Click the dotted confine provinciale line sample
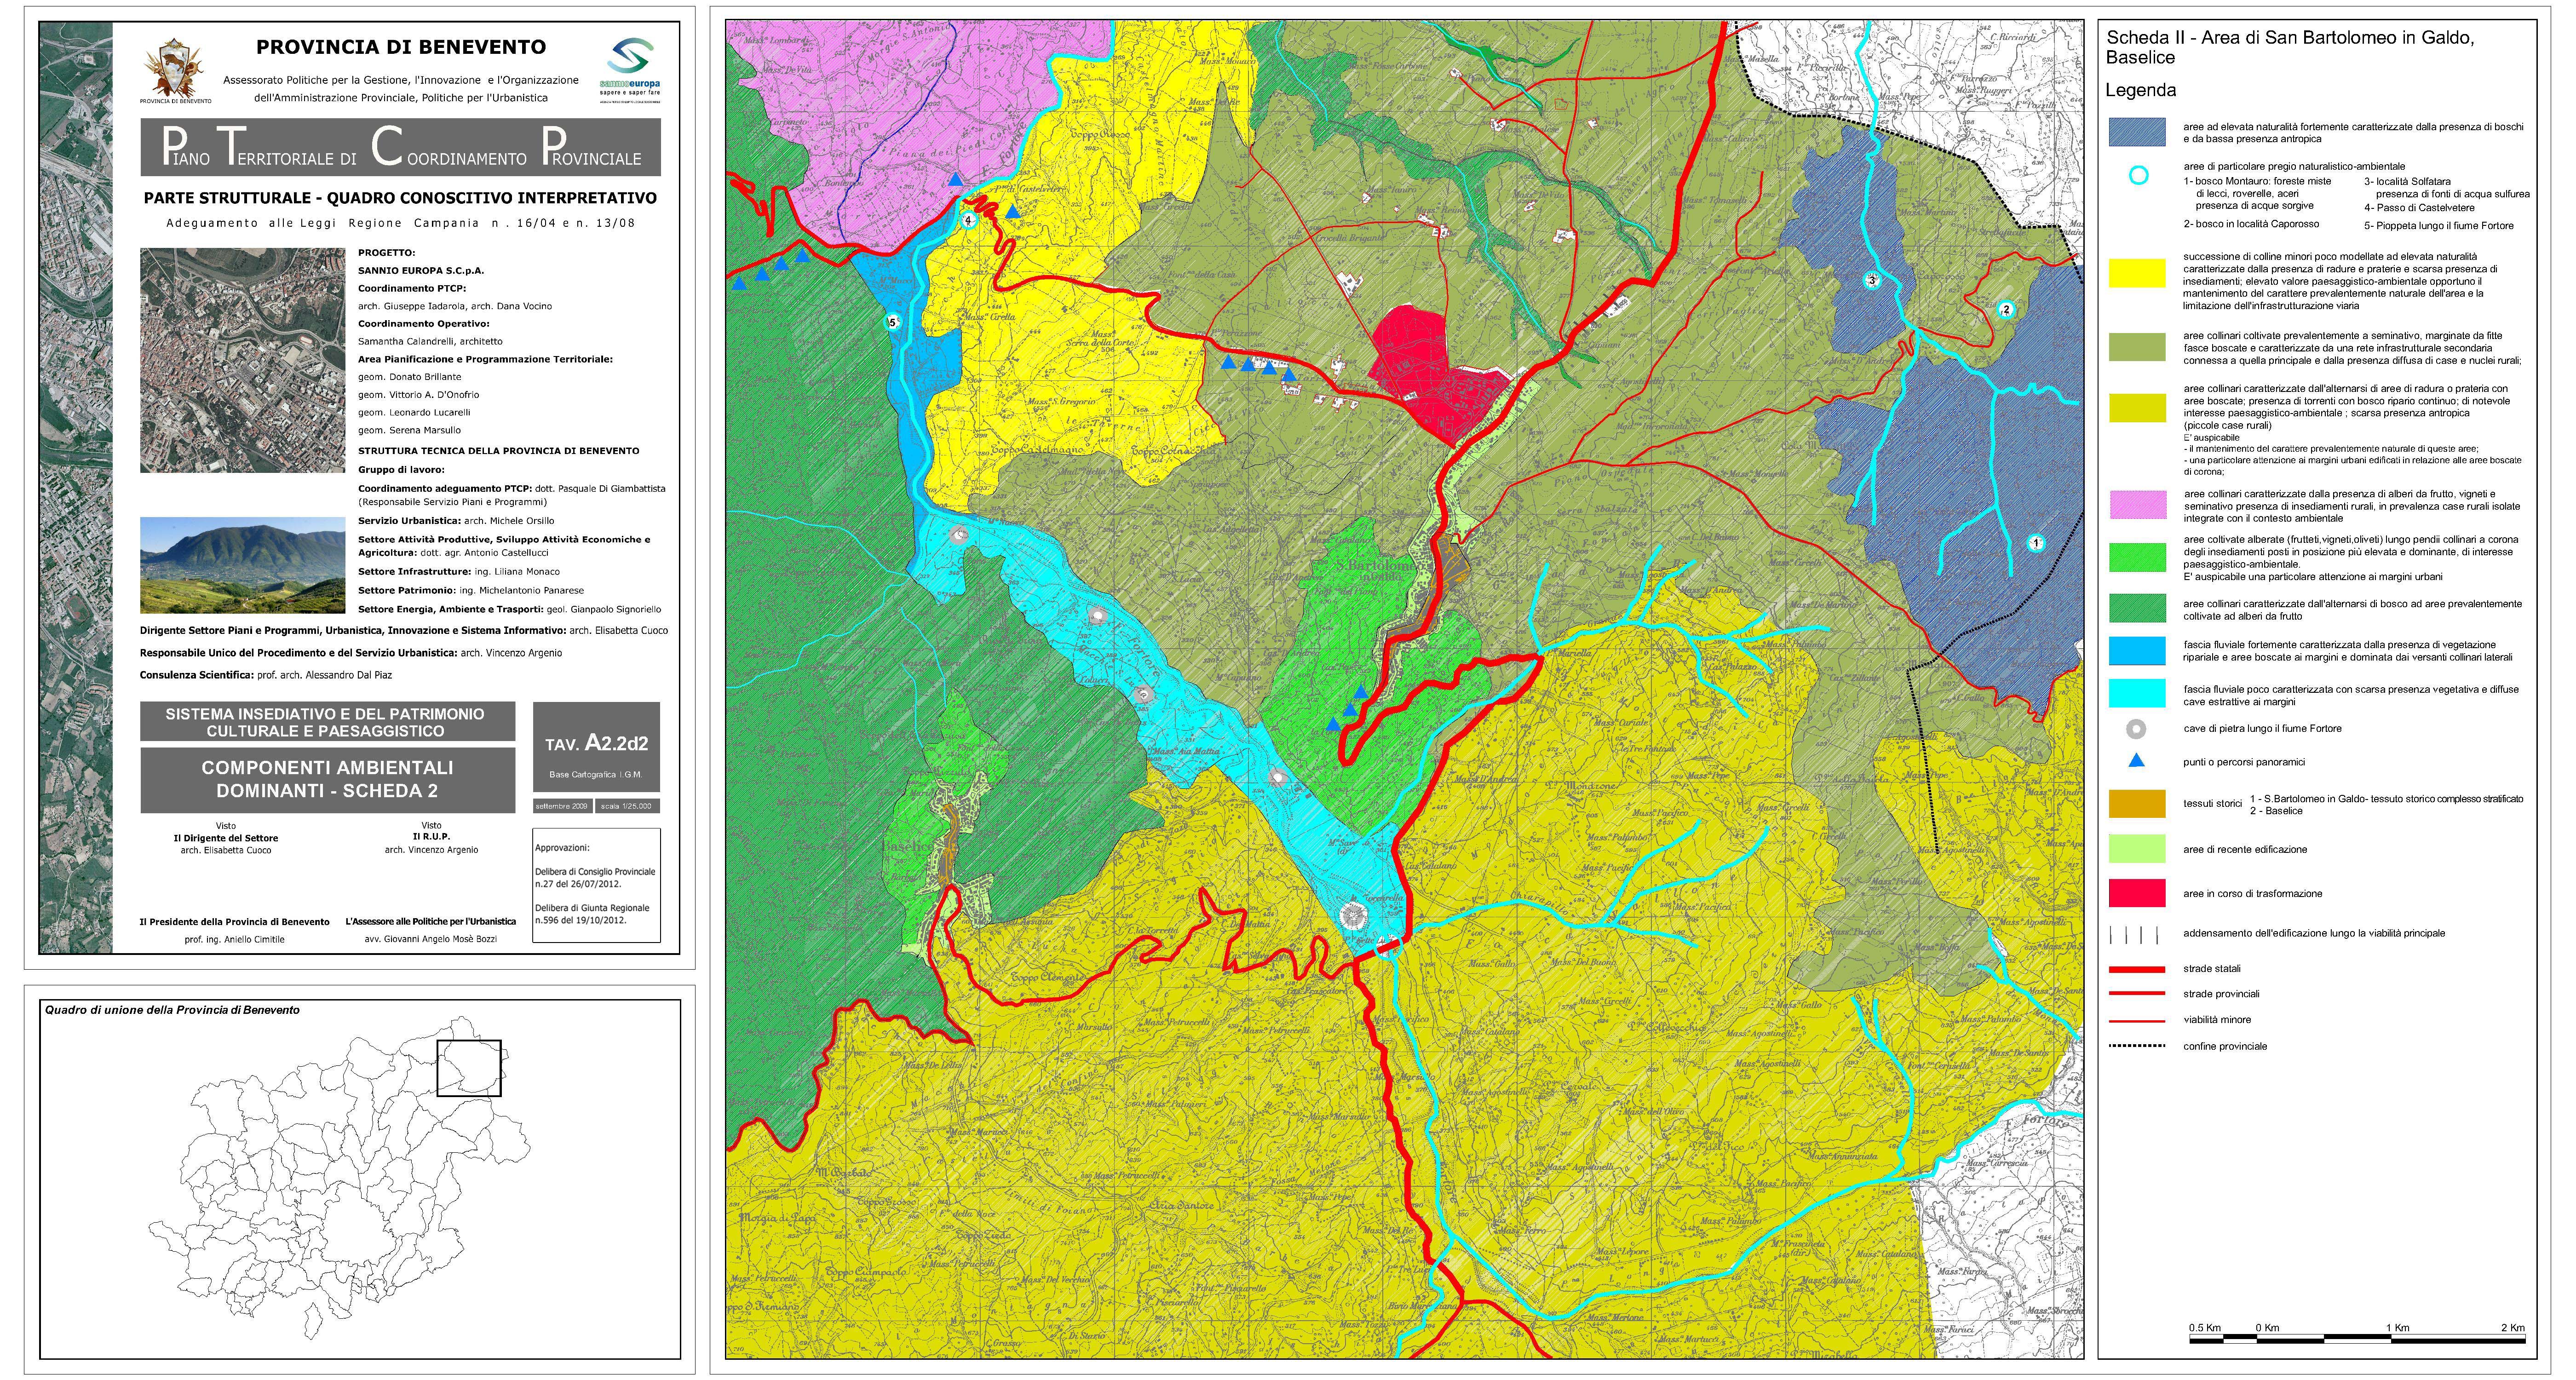 coord(2138,1047)
